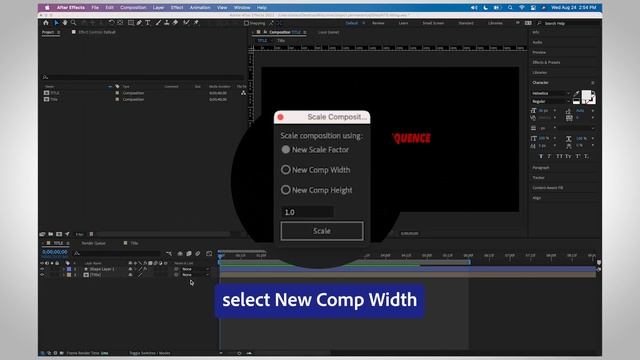The height and width of the screenshot is (360, 640).
Task: Toggle All Caps in Character panel
Action: tap(559, 156)
